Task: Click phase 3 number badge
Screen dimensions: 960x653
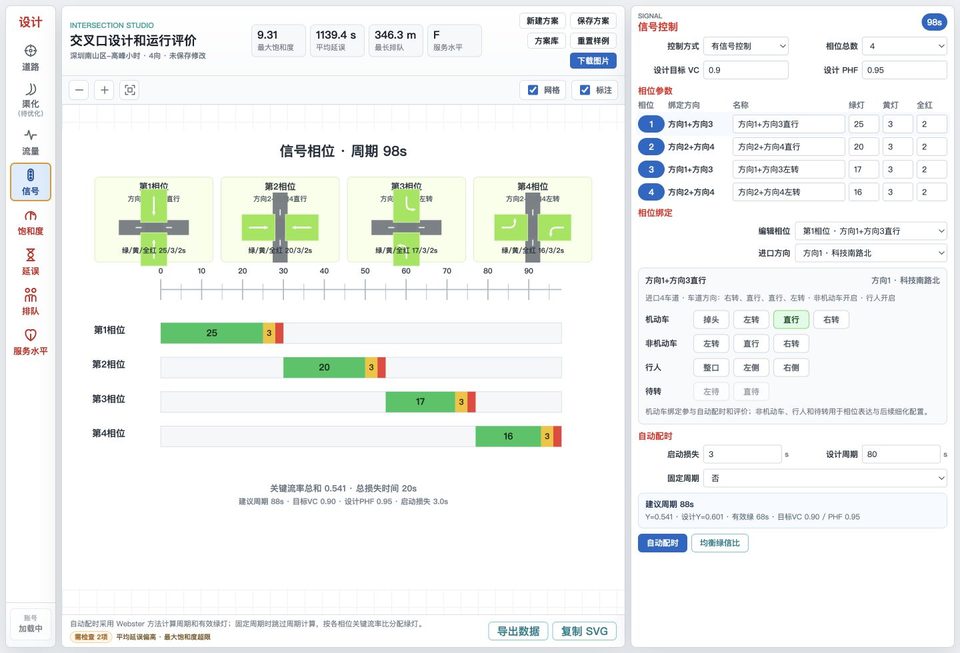Action: click(651, 170)
